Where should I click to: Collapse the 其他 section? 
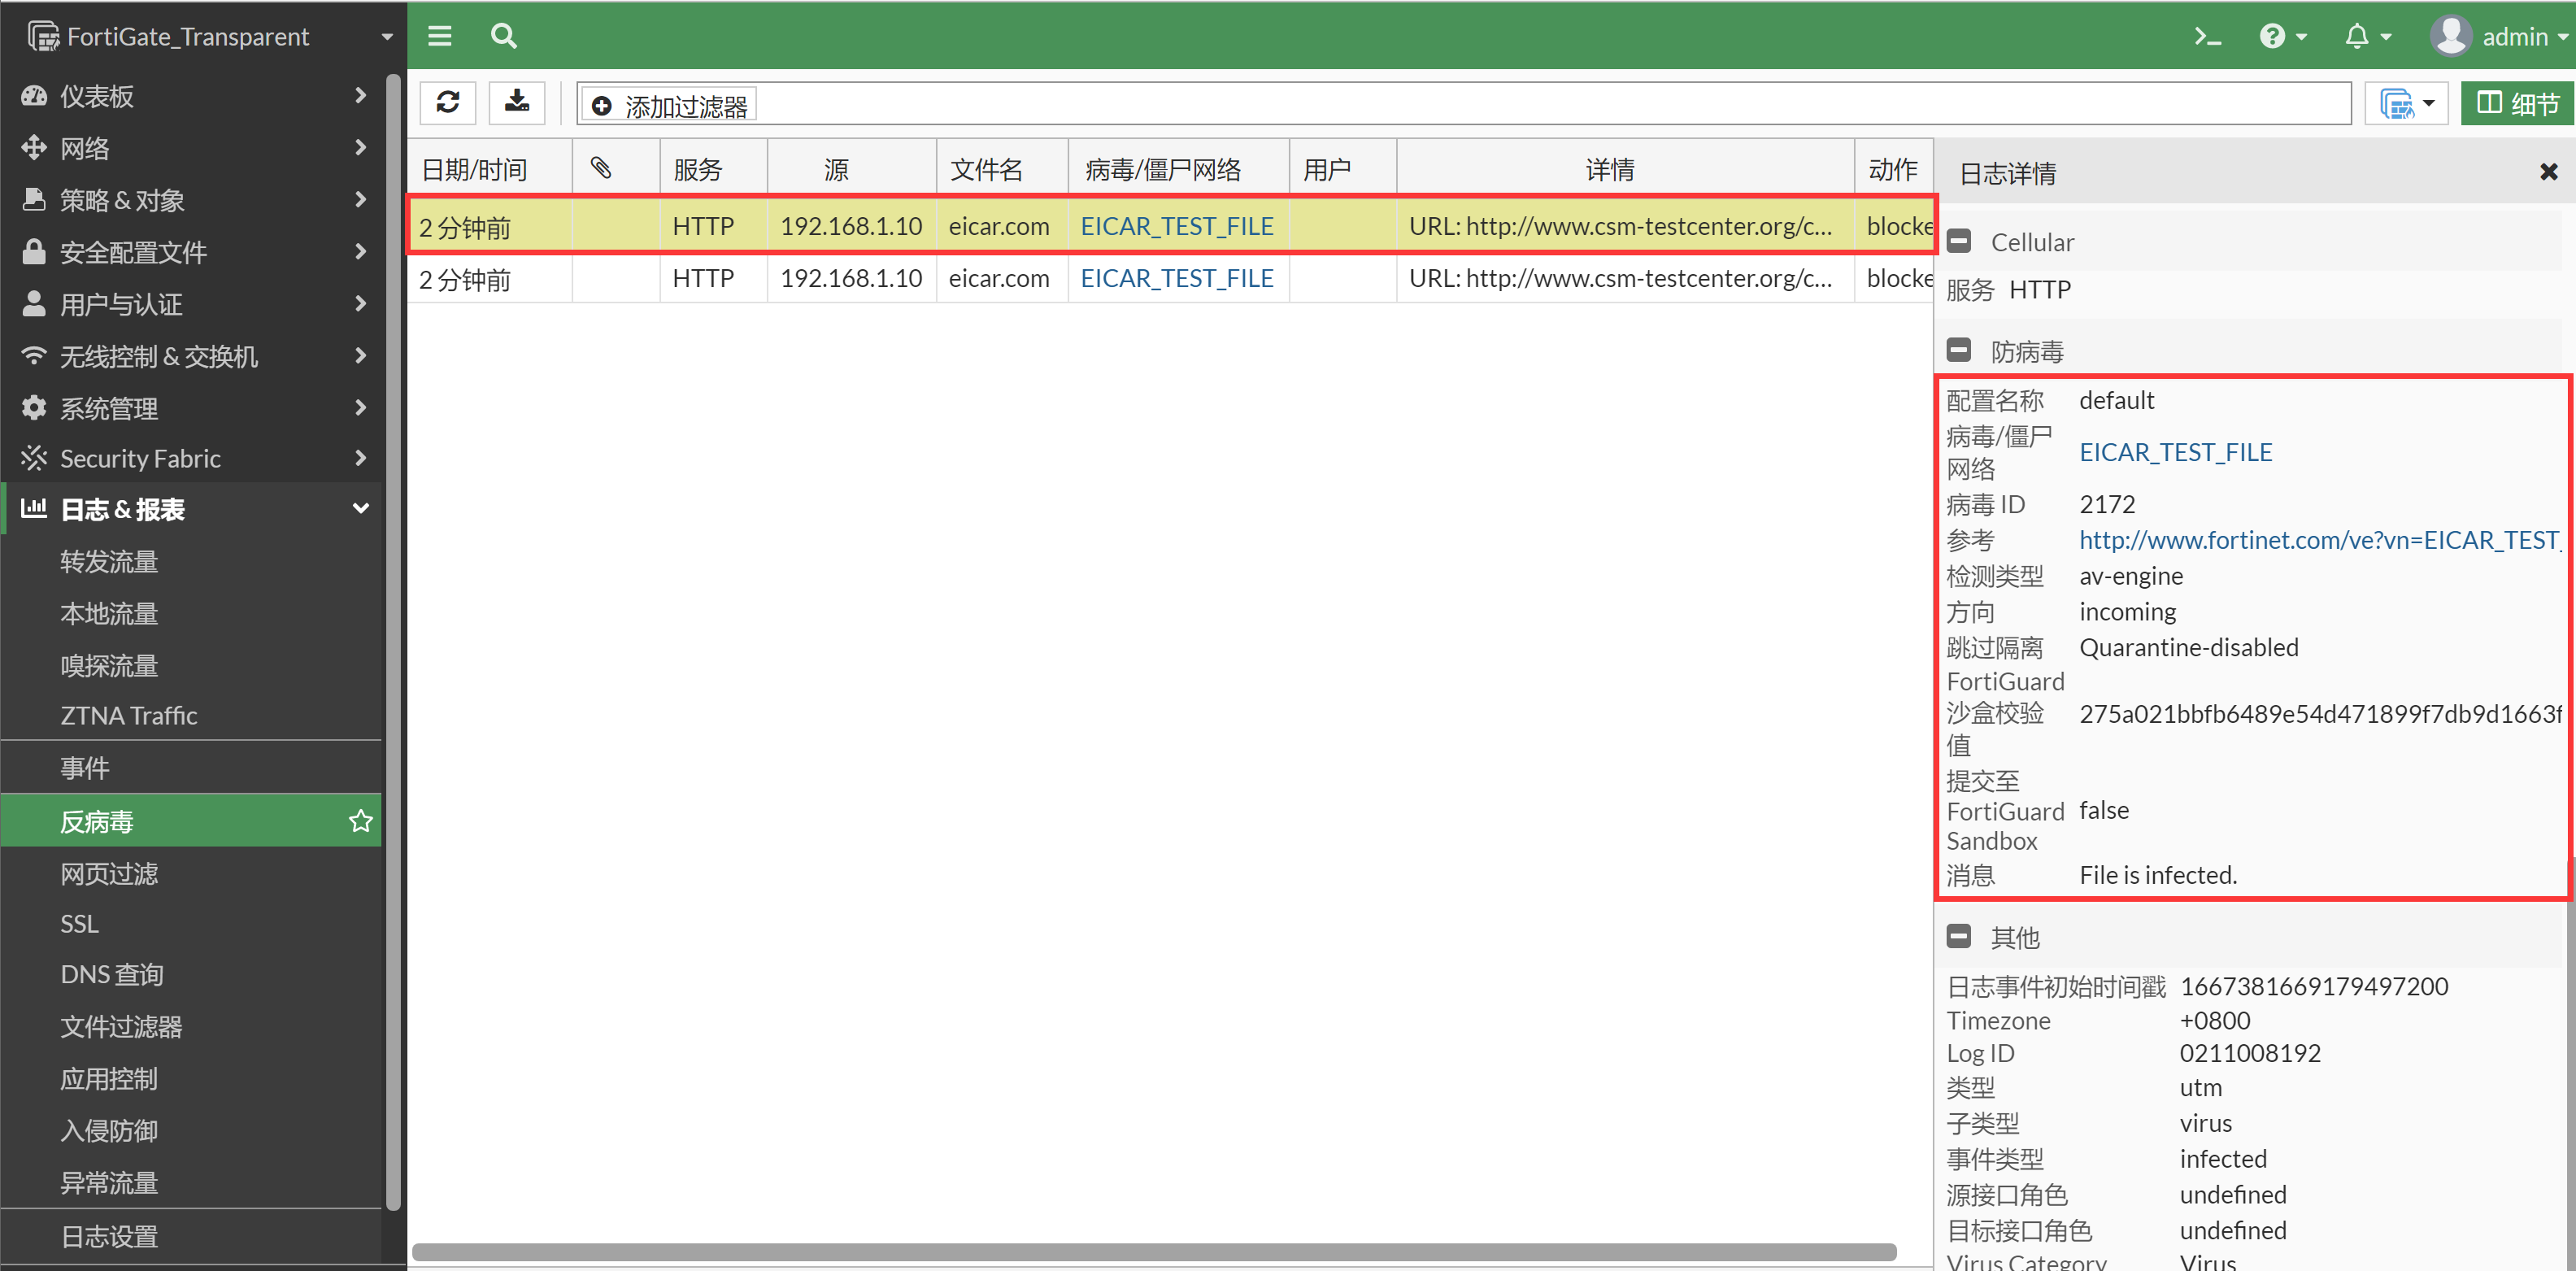(x=1959, y=937)
